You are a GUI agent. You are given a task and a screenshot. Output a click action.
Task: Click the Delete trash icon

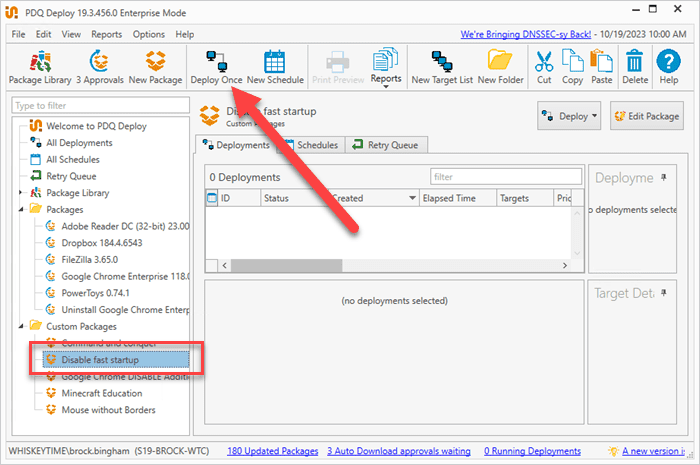pyautogui.click(x=635, y=67)
